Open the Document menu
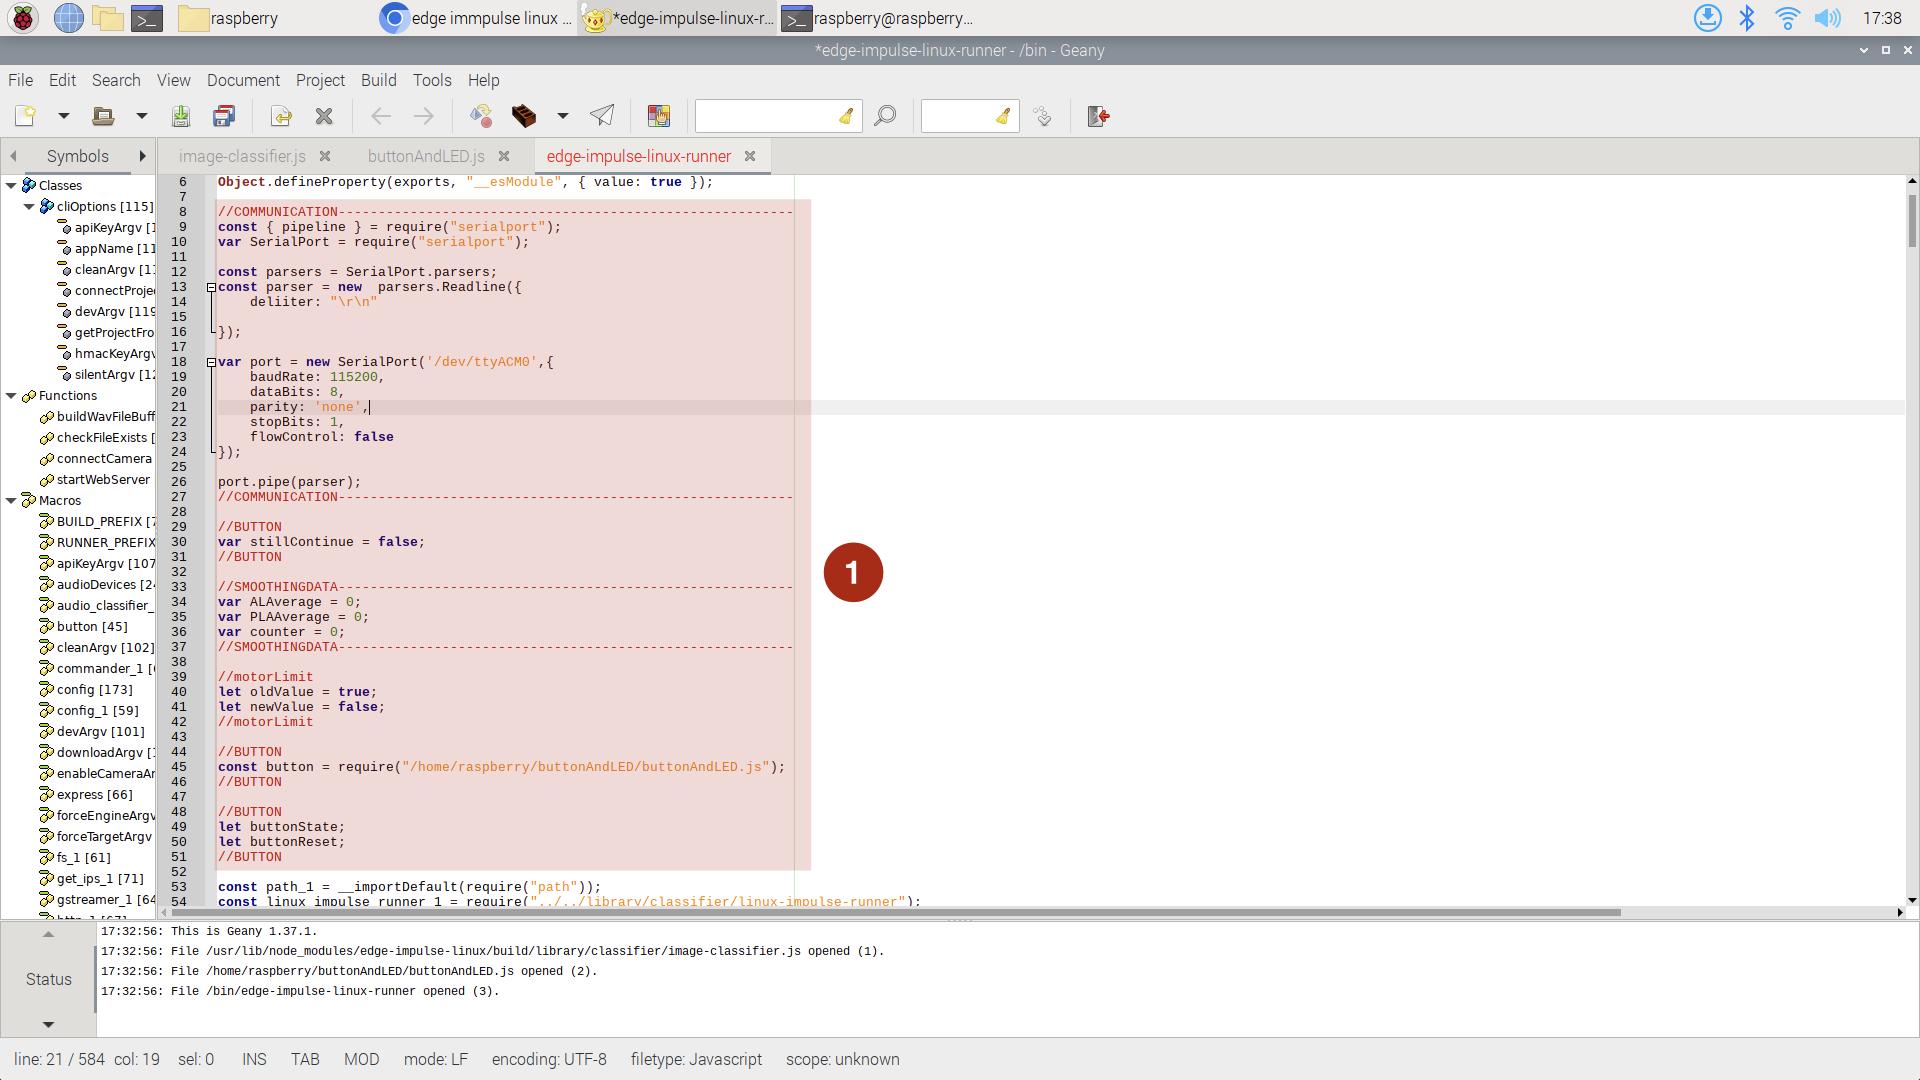 coord(243,80)
